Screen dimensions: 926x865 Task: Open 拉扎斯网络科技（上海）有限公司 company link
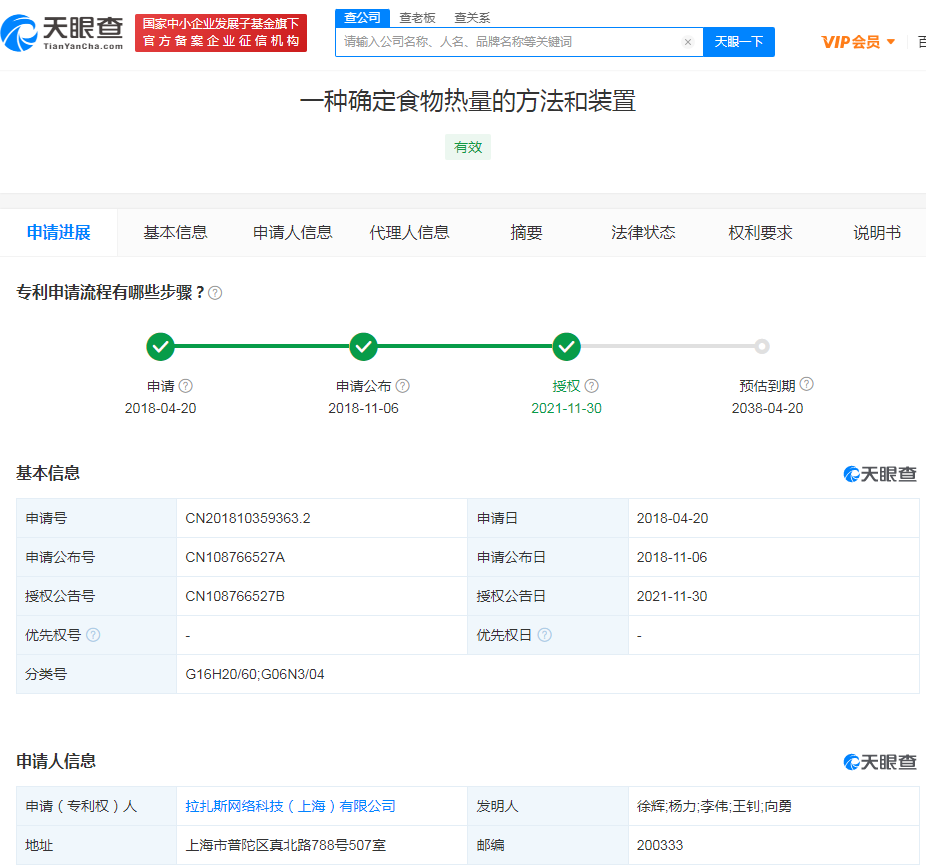pos(291,806)
